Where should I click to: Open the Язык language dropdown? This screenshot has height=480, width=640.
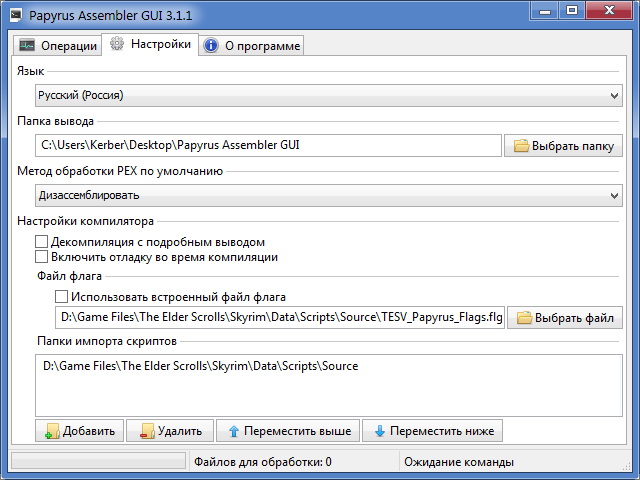328,95
